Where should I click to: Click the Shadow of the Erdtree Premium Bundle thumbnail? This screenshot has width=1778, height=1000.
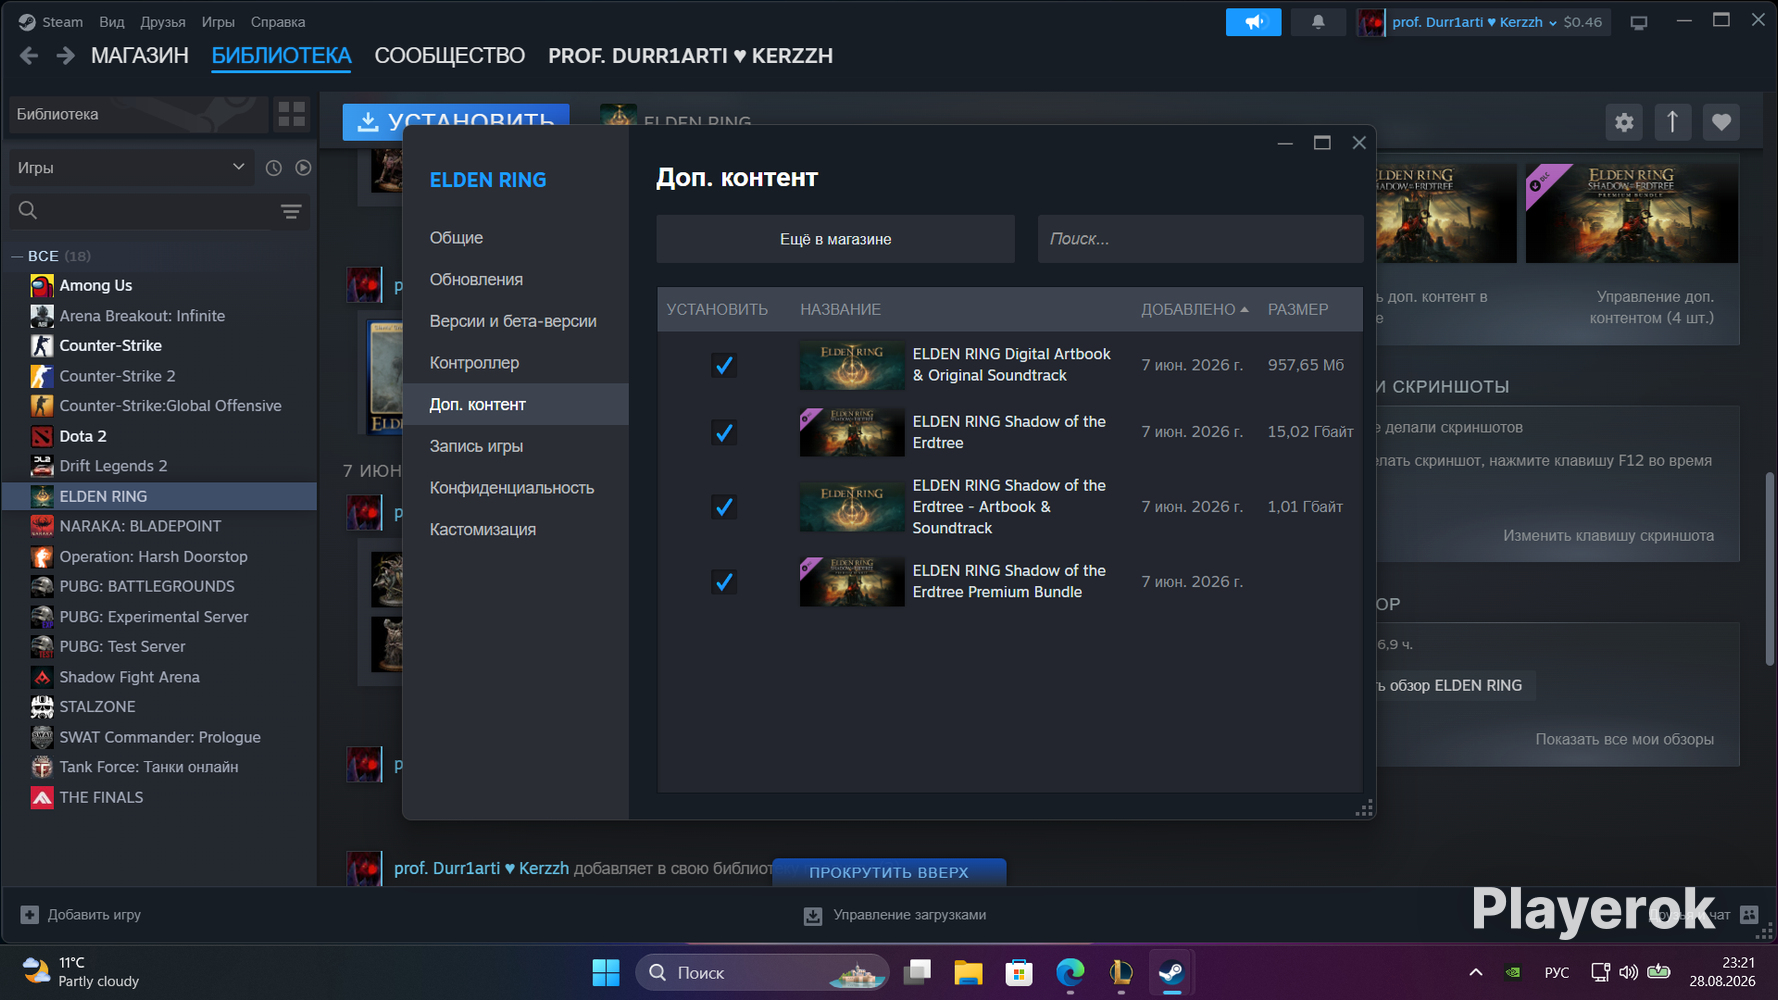[852, 582]
